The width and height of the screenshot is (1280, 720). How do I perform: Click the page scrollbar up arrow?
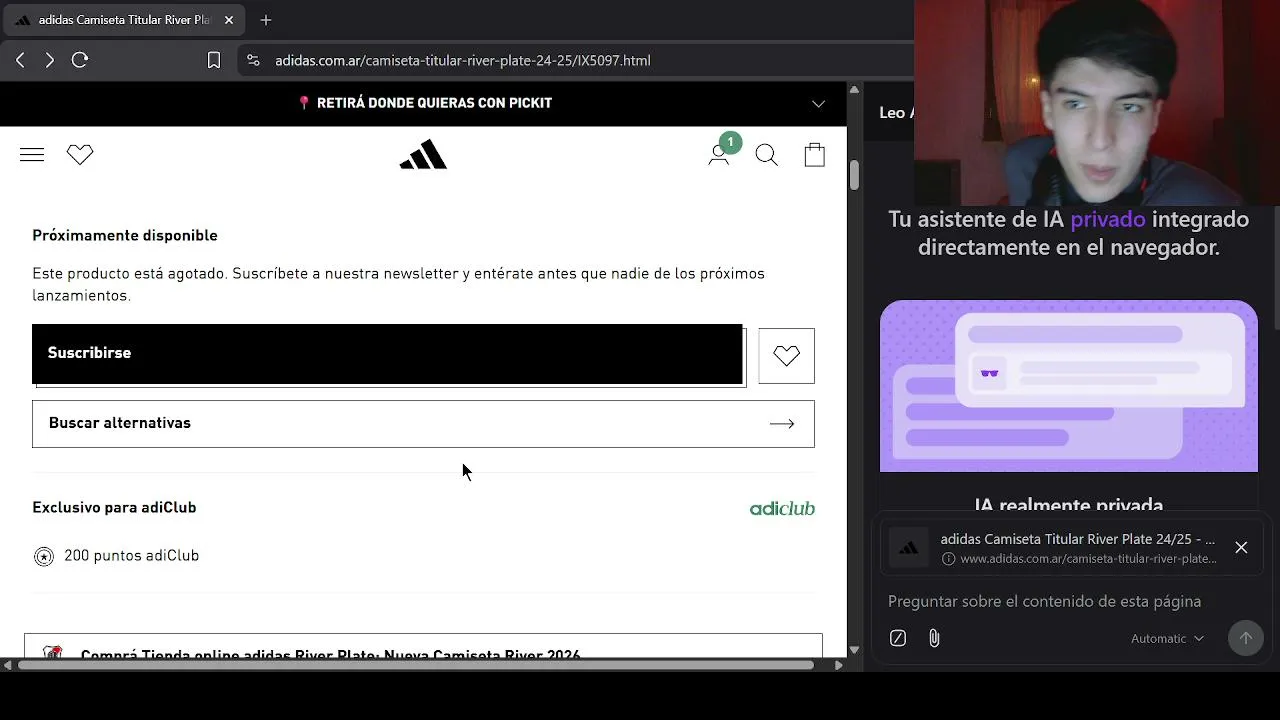(854, 89)
